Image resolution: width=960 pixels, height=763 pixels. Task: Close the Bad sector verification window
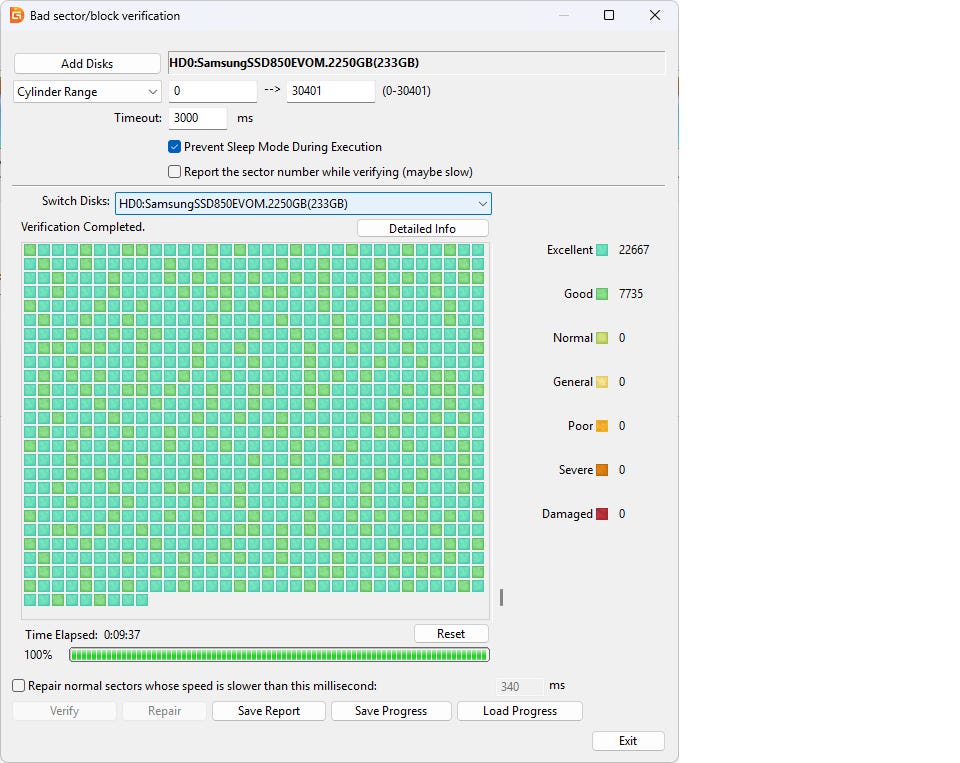click(x=655, y=16)
